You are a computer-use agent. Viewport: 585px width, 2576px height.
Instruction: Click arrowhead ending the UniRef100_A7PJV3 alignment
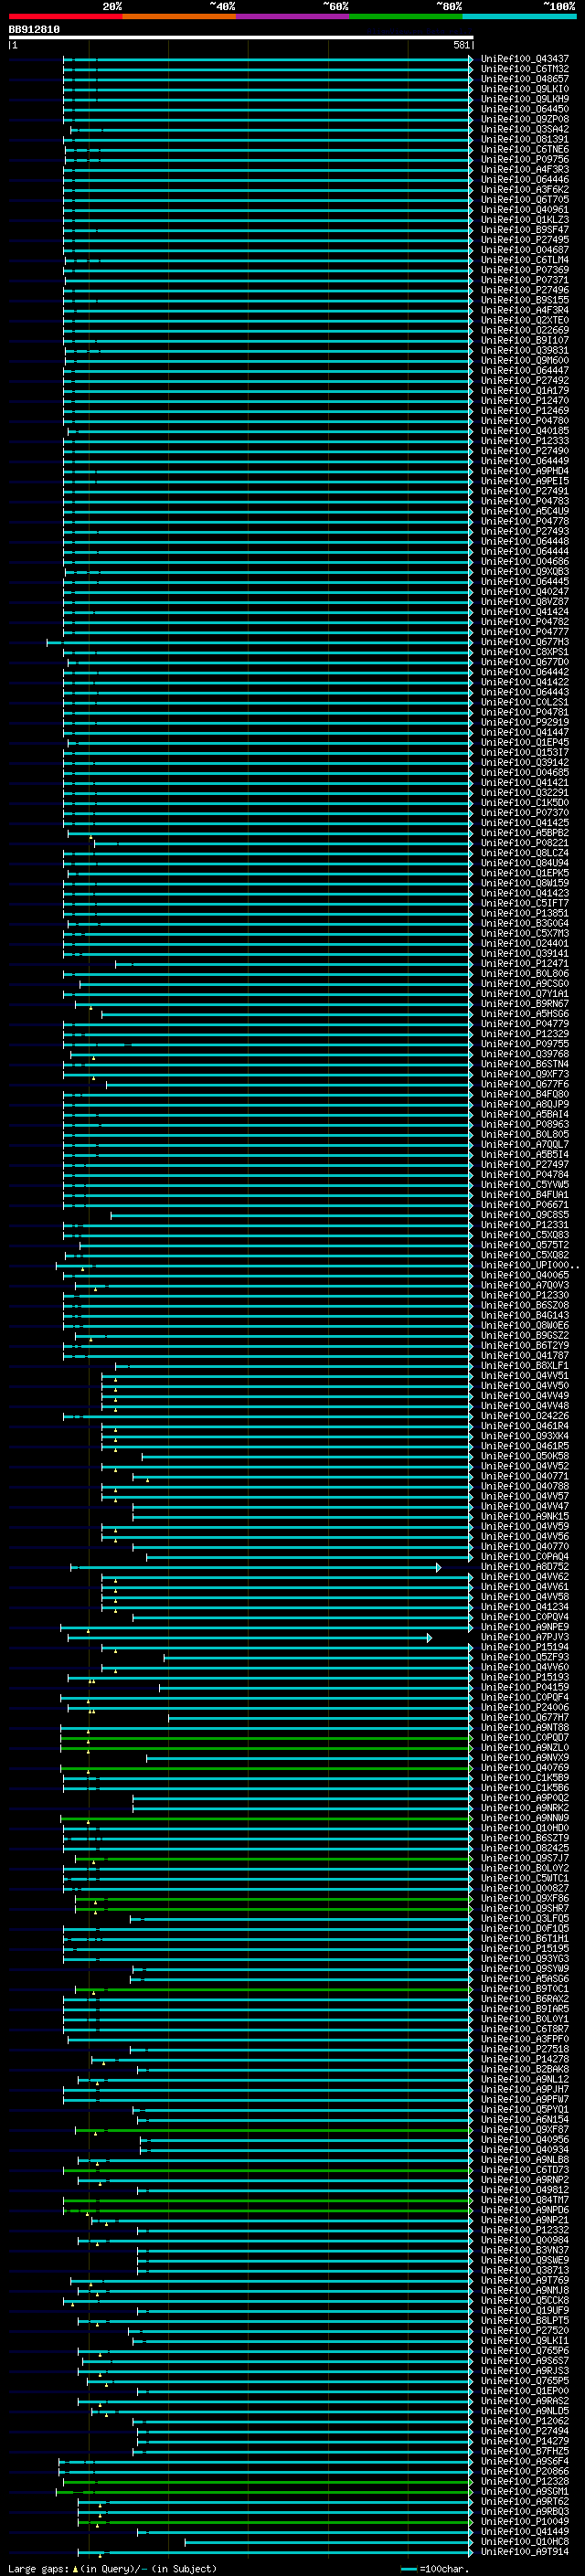[429, 1638]
